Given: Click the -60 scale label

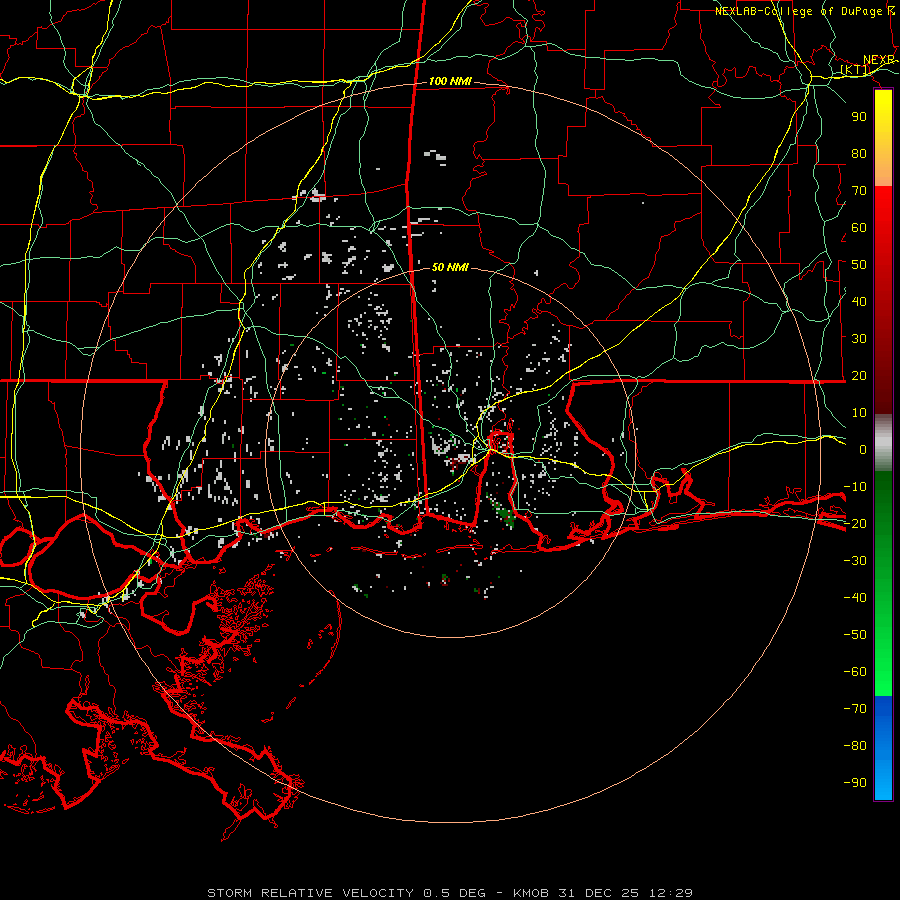Looking at the screenshot, I should coord(855,672).
